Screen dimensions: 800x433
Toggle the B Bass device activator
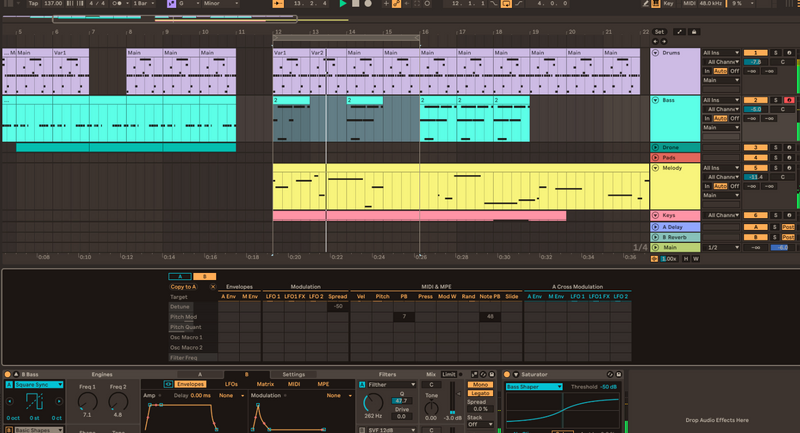tap(8, 374)
